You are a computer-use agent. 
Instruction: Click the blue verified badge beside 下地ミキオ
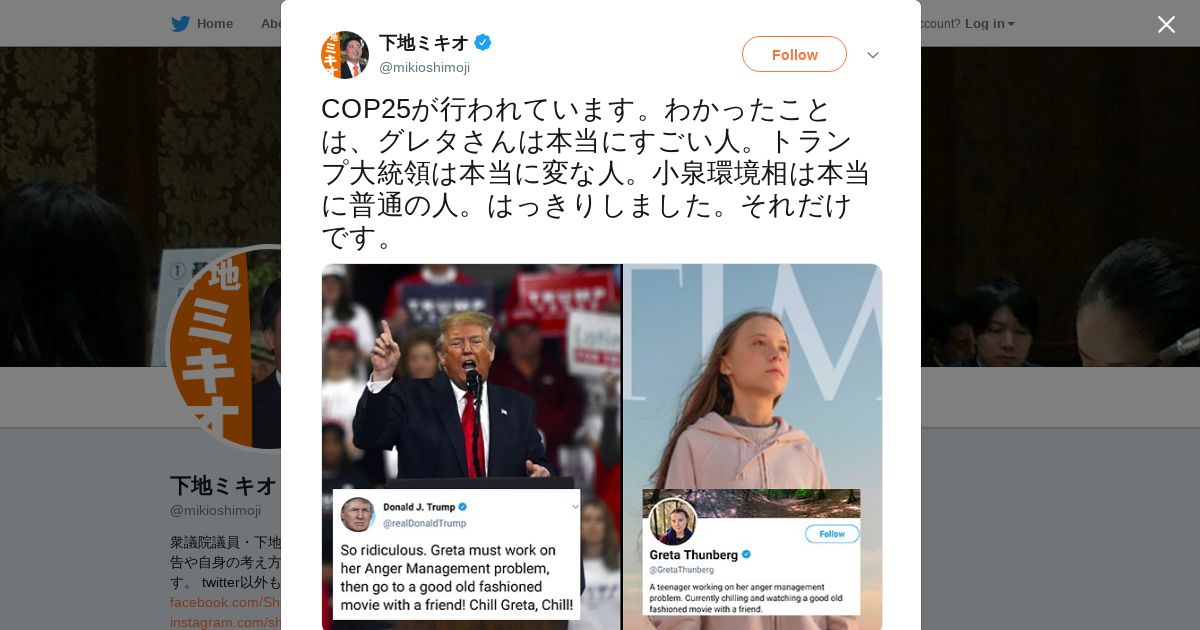click(483, 42)
